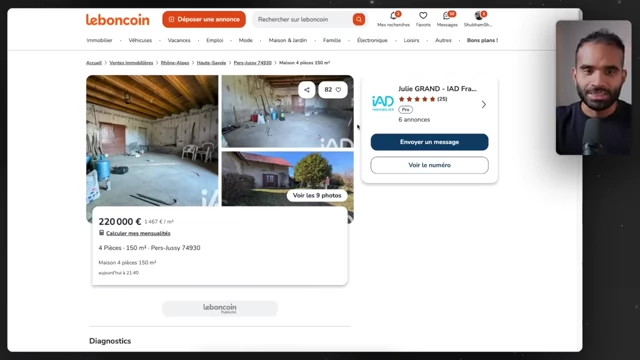The height and width of the screenshot is (360, 640).
Task: Click Ventes immobilières breadcrumb link
Action: tap(131, 63)
